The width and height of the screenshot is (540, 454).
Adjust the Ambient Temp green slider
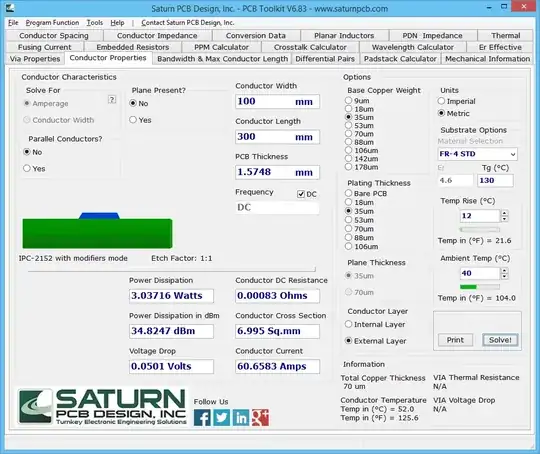click(x=480, y=287)
